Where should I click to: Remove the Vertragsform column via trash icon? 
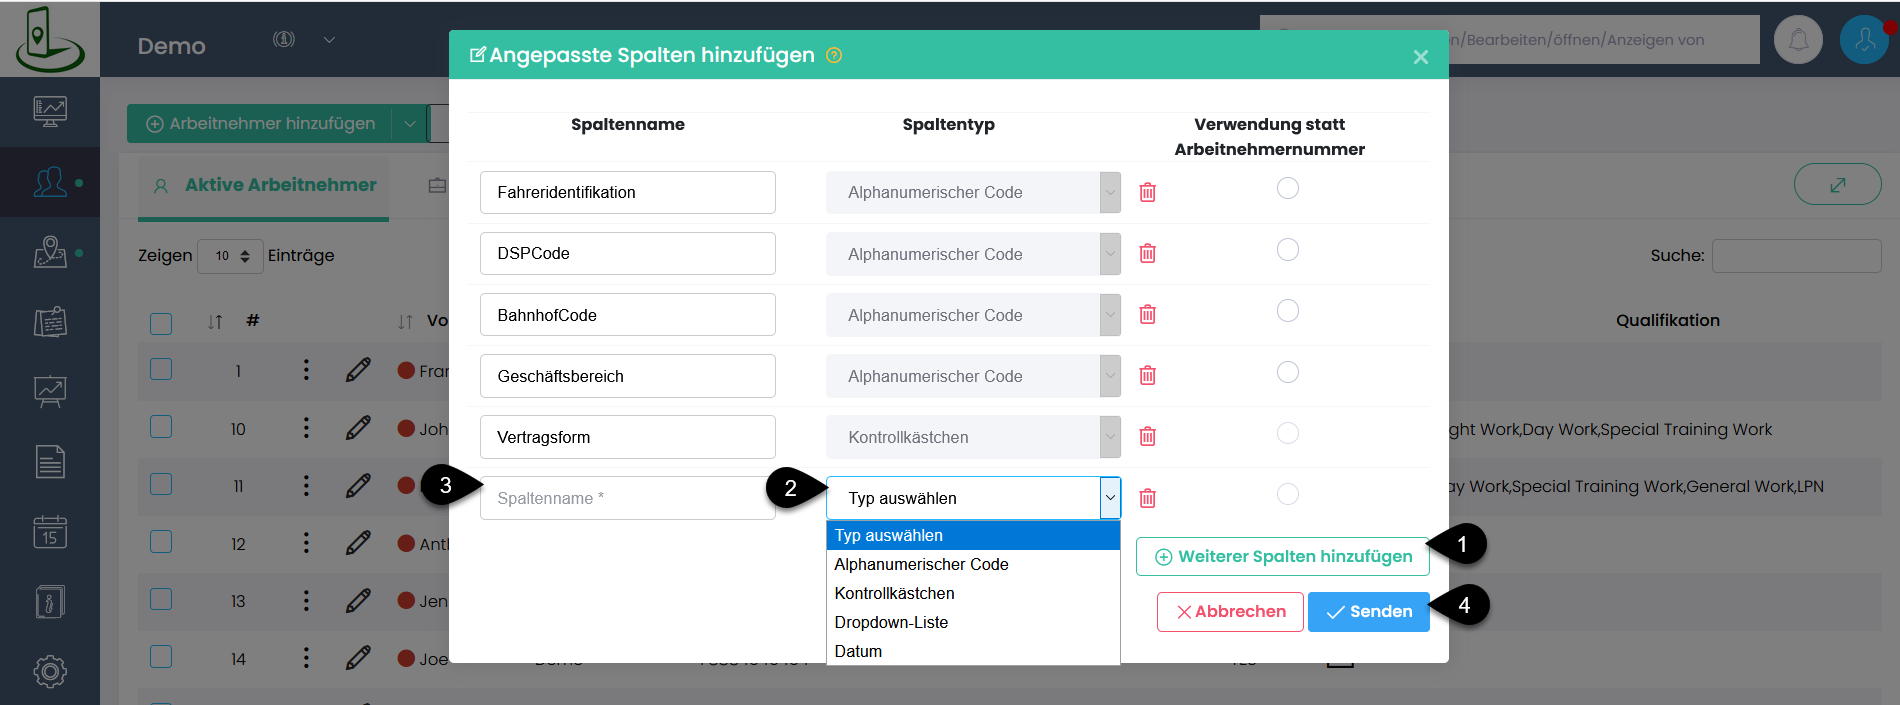click(x=1147, y=437)
